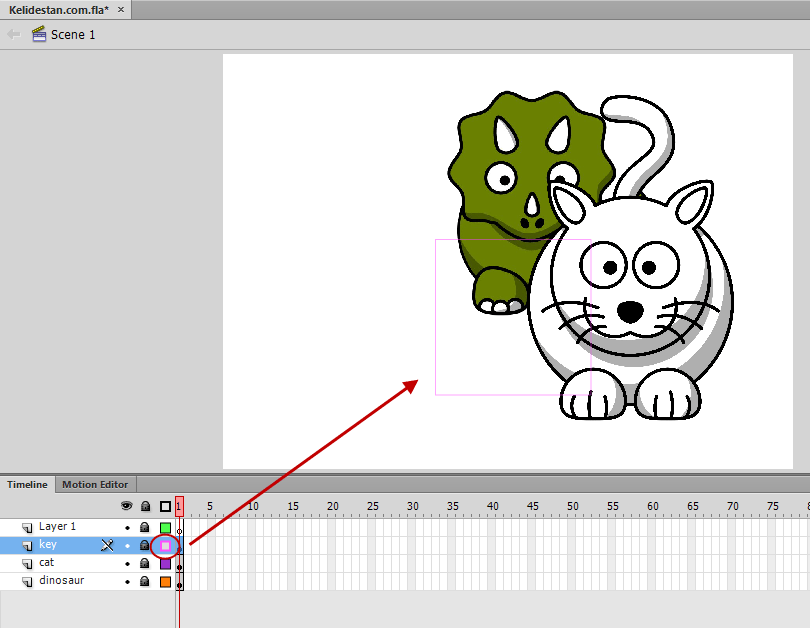Click the page icon of dinosaur layer
The height and width of the screenshot is (628, 810).
(27, 582)
